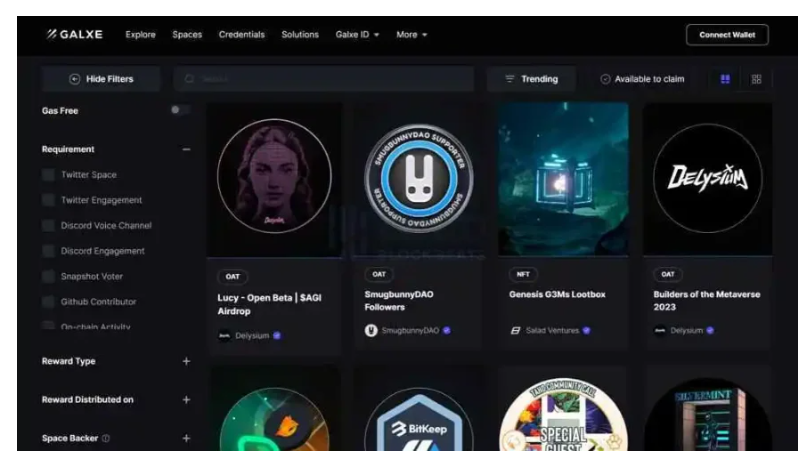Open the BitKeep badge thumbnail
The image size is (812, 462).
pyautogui.click(x=418, y=418)
